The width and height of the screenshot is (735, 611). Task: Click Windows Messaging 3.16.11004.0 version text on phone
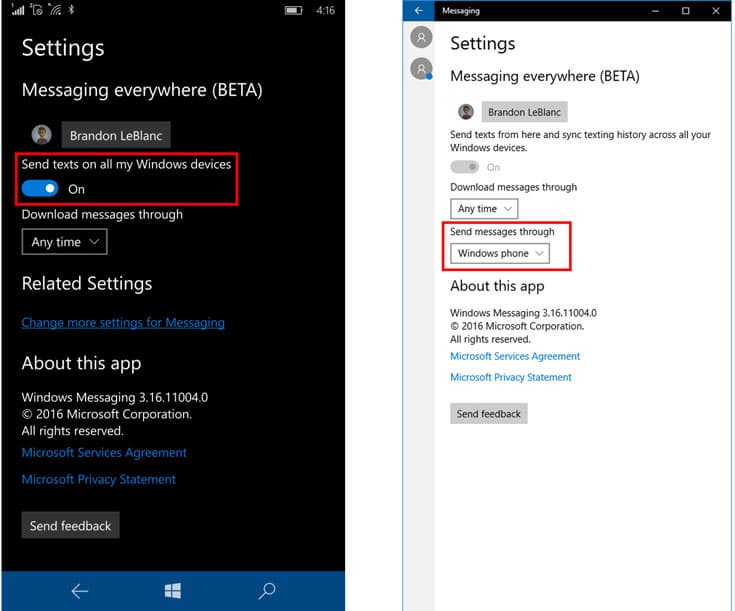115,398
